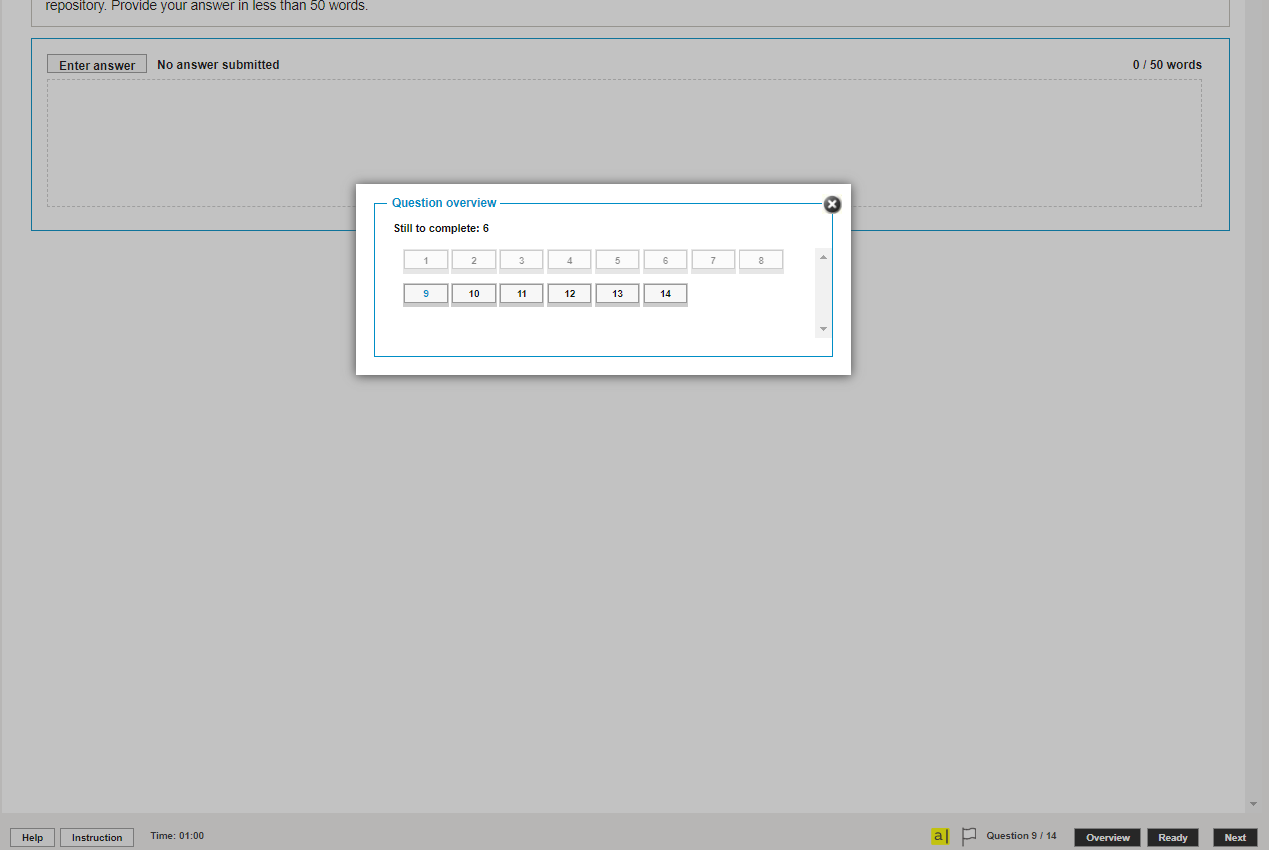Screen dimensions: 1269x850
Task: Flag this question with flag icon
Action: [968, 836]
